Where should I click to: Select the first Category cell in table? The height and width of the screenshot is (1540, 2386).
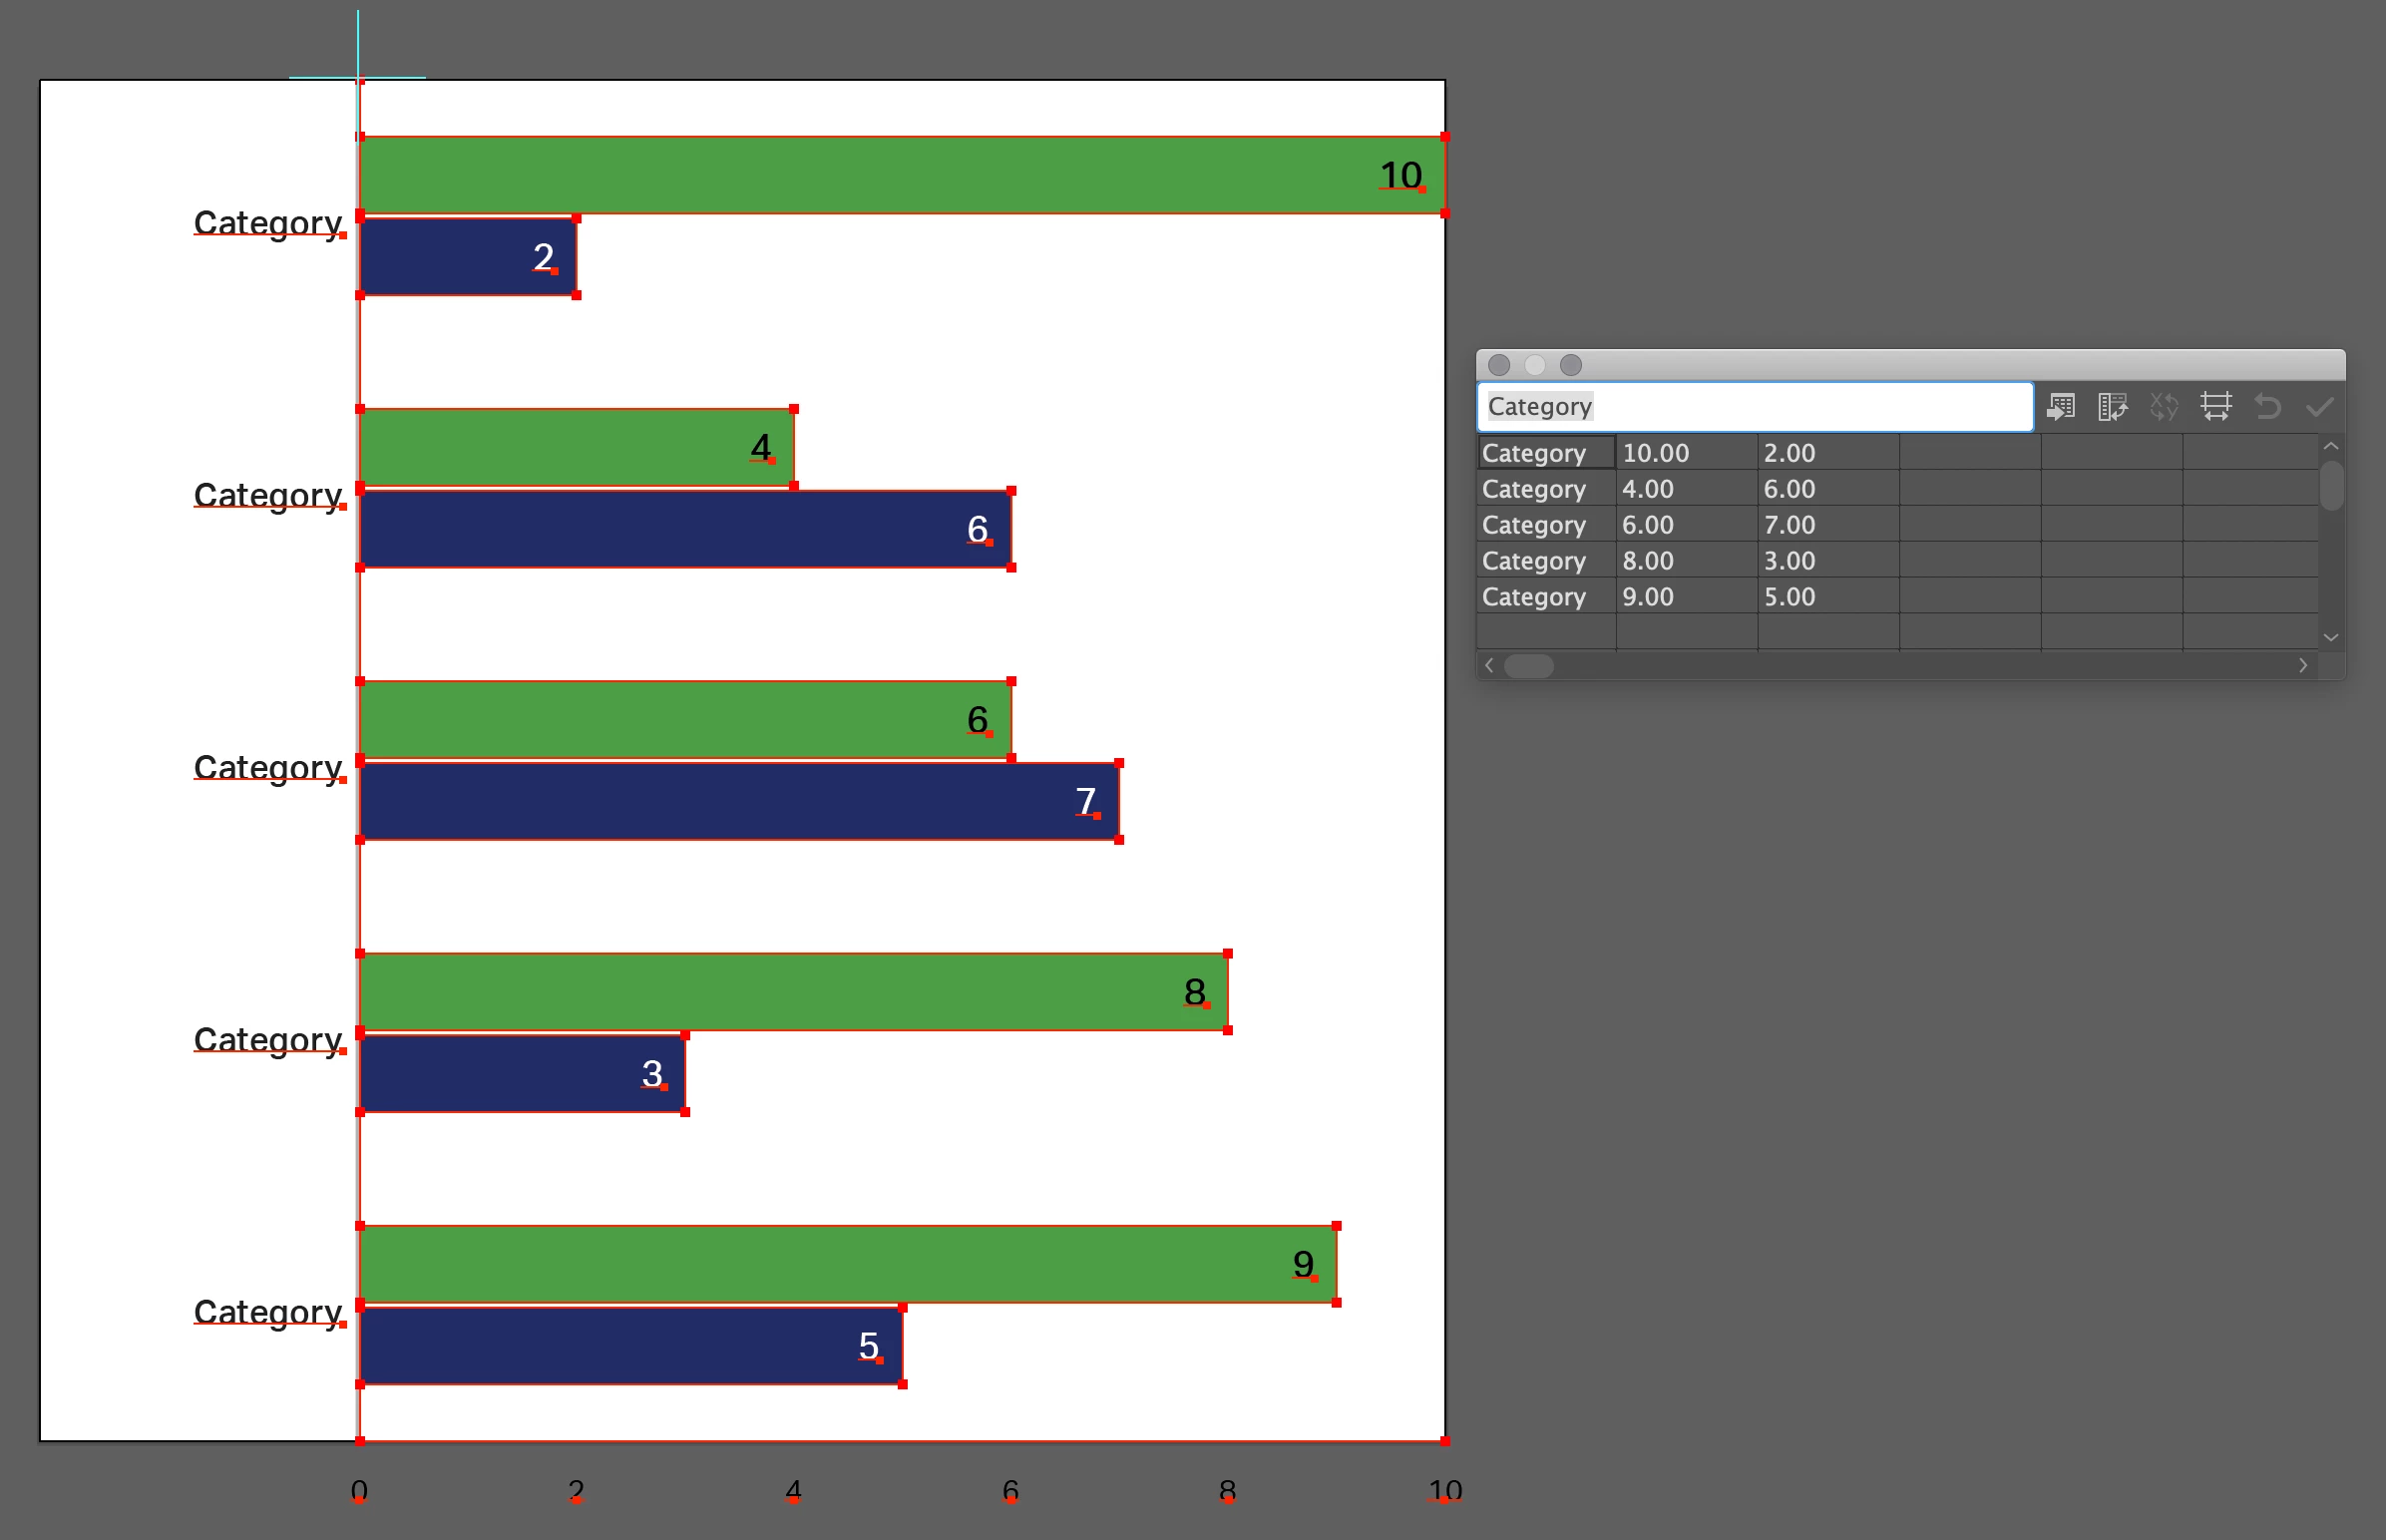(x=1546, y=453)
